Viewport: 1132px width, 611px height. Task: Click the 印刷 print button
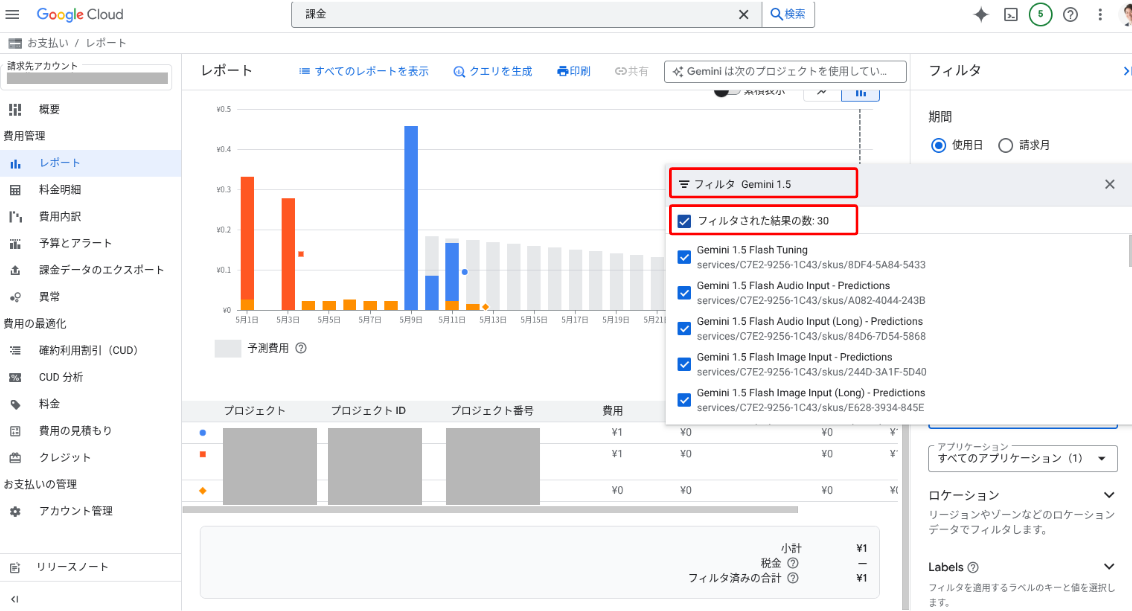[x=573, y=71]
